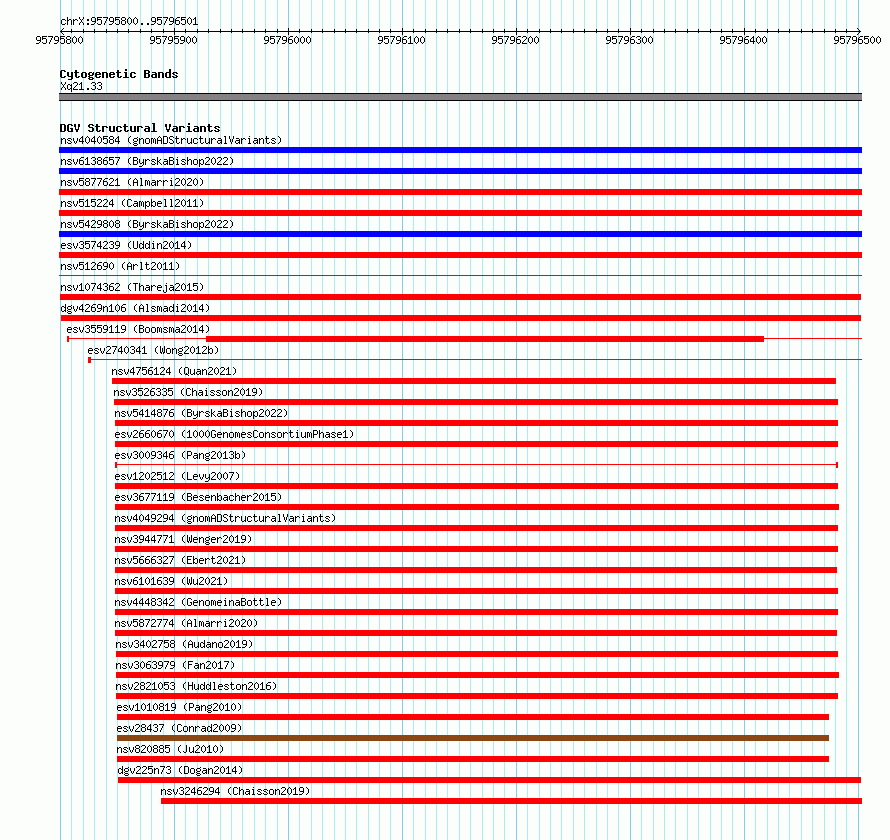Open variant nsv3944771 (Wenger2019)
The image size is (890, 840).
coord(183,539)
